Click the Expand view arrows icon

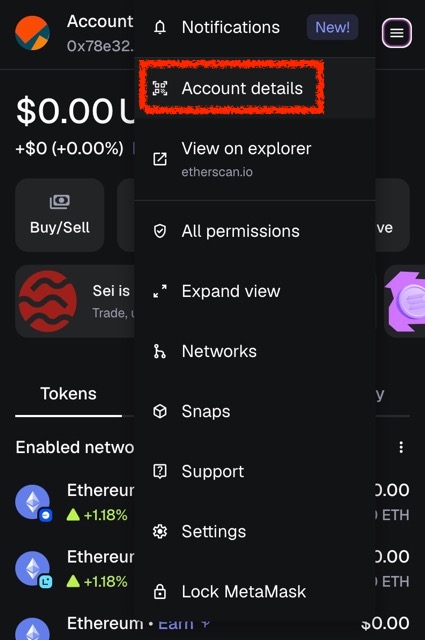pyautogui.click(x=160, y=291)
